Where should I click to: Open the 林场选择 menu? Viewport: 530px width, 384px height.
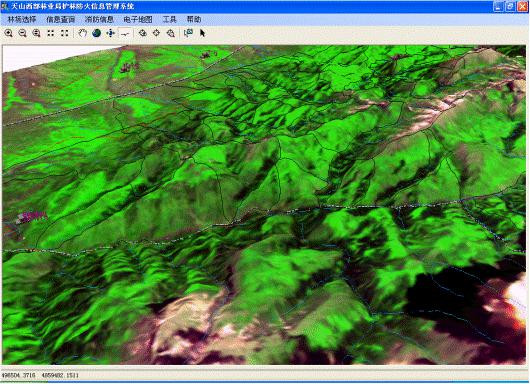click(x=22, y=20)
